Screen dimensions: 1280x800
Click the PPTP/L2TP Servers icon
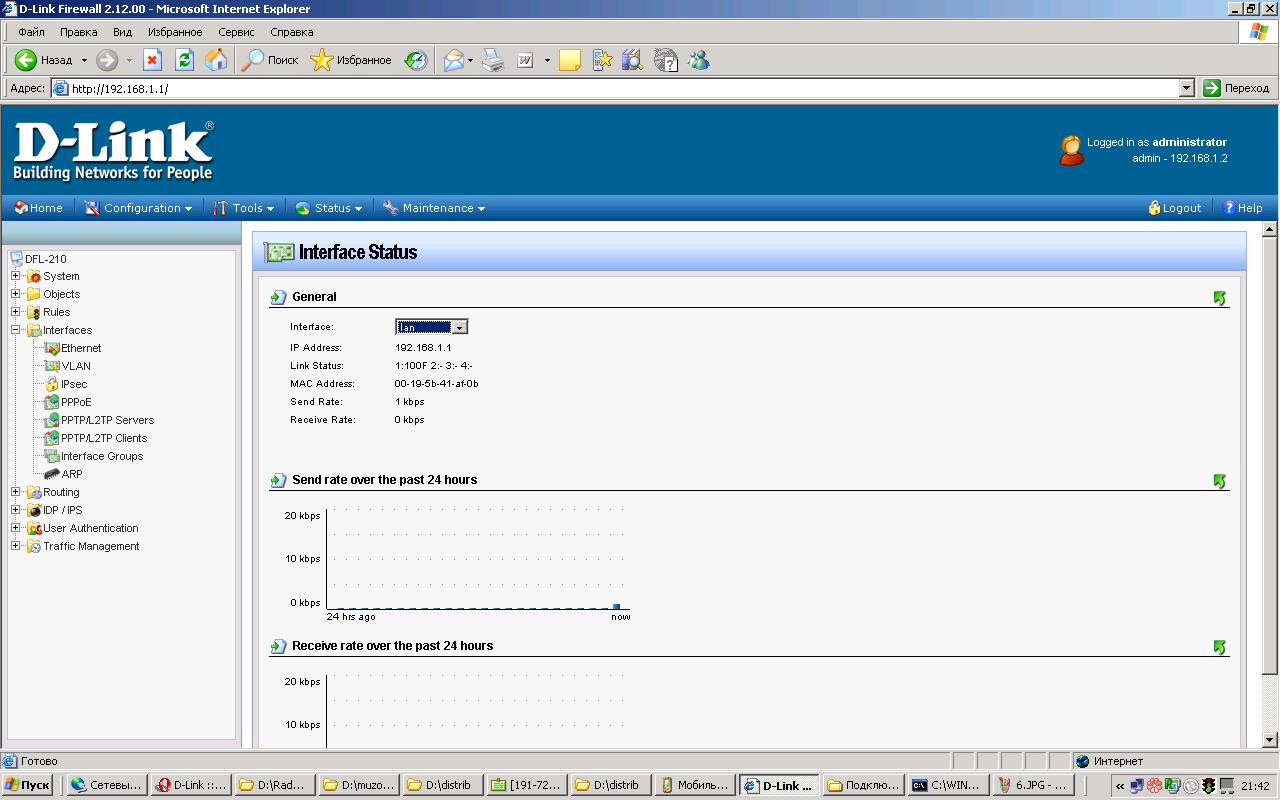pos(52,420)
